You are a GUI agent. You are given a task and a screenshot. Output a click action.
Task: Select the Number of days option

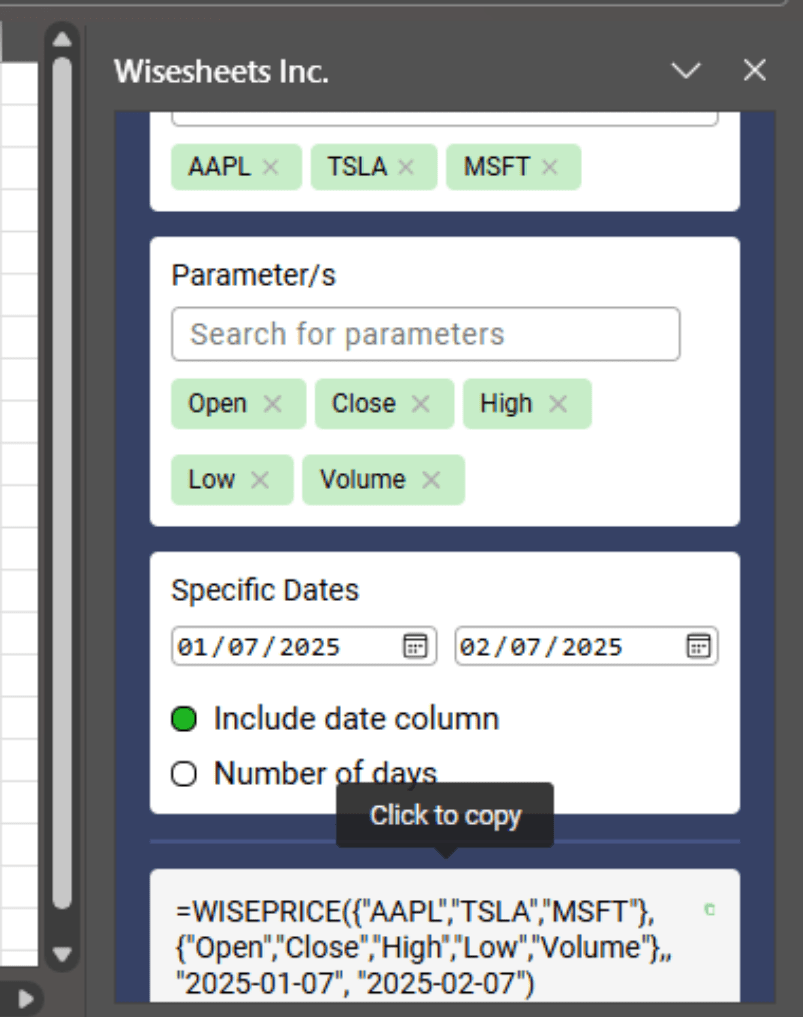point(186,773)
